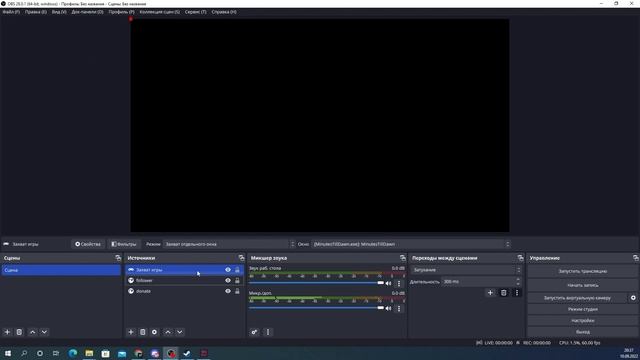Image resolution: width=640 pixels, height=360 pixels.
Task: Delete selected source with trash icon
Action: pyautogui.click(x=142, y=332)
